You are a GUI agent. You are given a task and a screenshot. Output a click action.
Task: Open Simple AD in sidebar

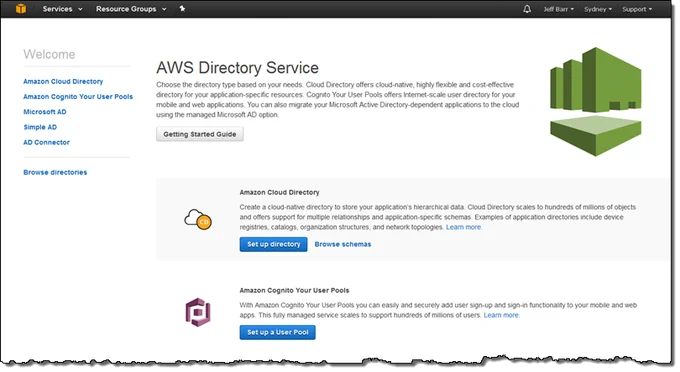(x=40, y=127)
